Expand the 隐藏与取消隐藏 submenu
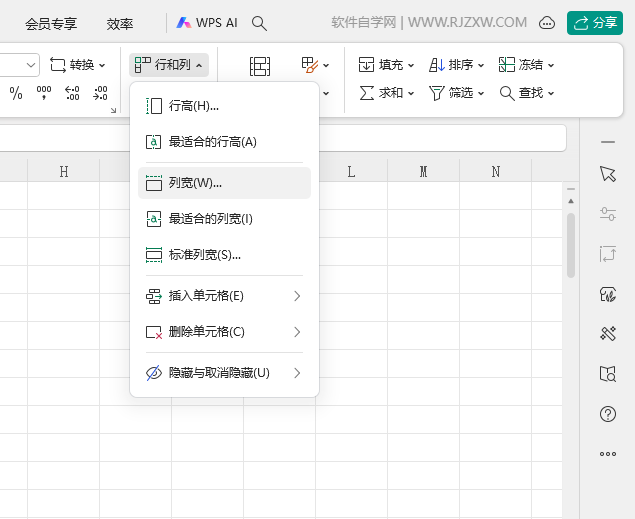Screen dimensions: 635x519 [224, 373]
